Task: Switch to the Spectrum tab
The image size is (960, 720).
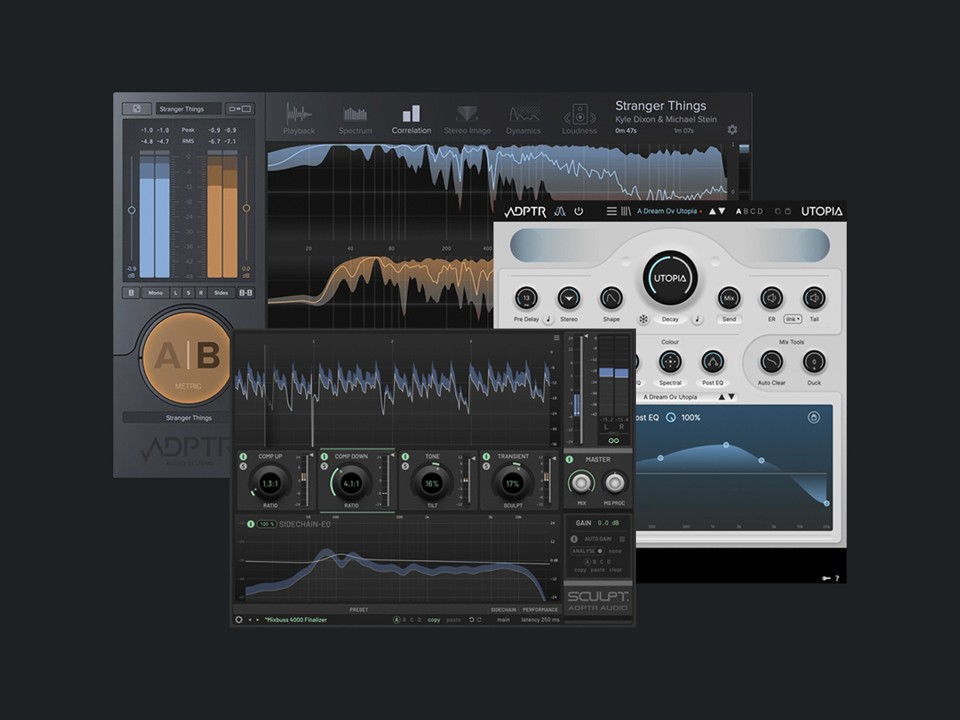Action: (x=355, y=120)
